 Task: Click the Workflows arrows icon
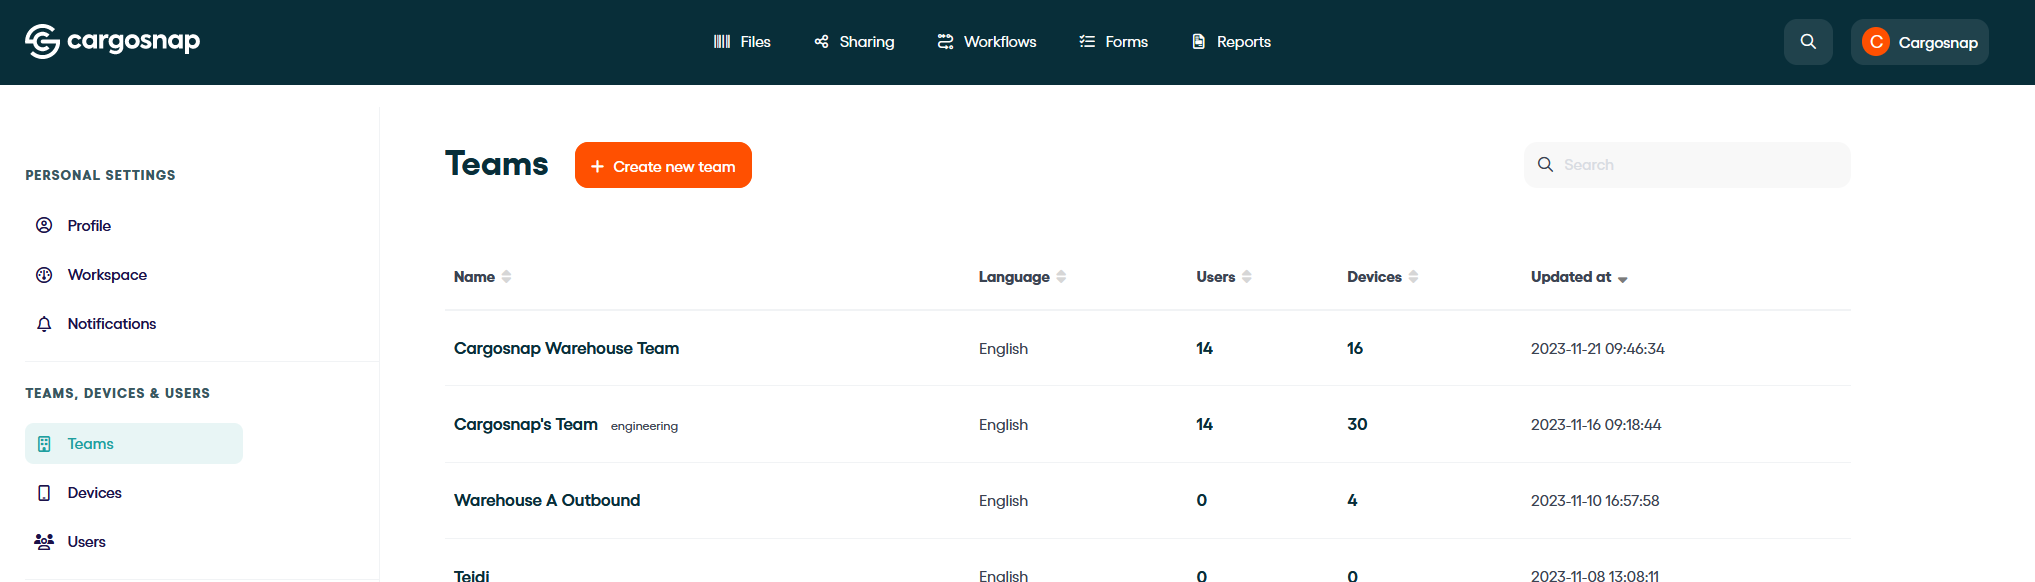pyautogui.click(x=945, y=42)
